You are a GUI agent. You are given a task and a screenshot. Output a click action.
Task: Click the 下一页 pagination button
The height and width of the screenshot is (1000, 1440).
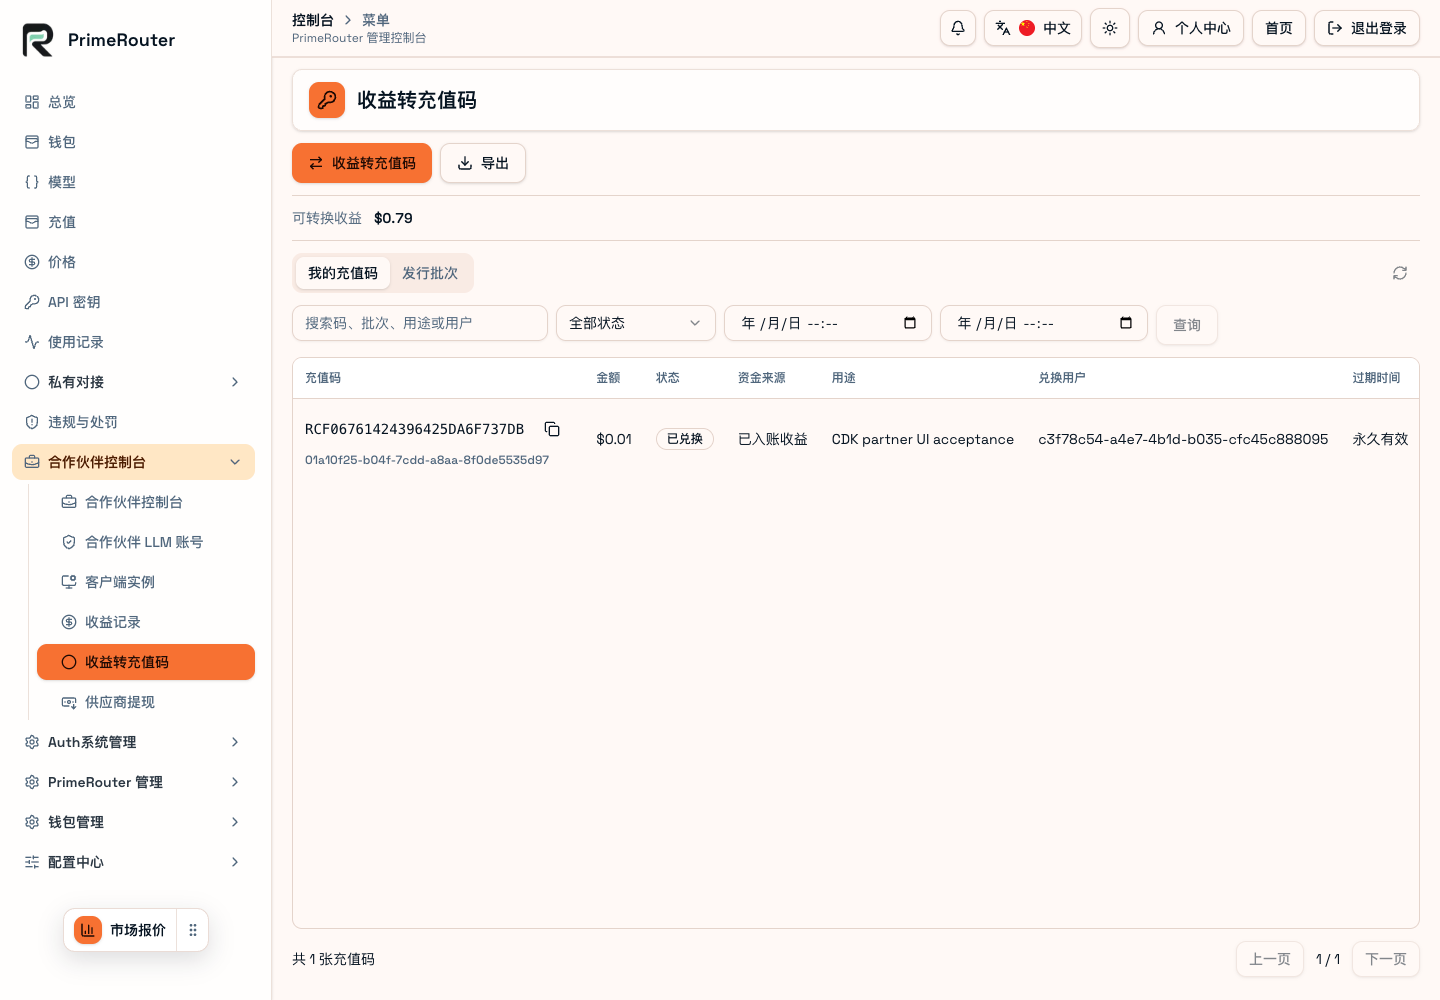1386,959
